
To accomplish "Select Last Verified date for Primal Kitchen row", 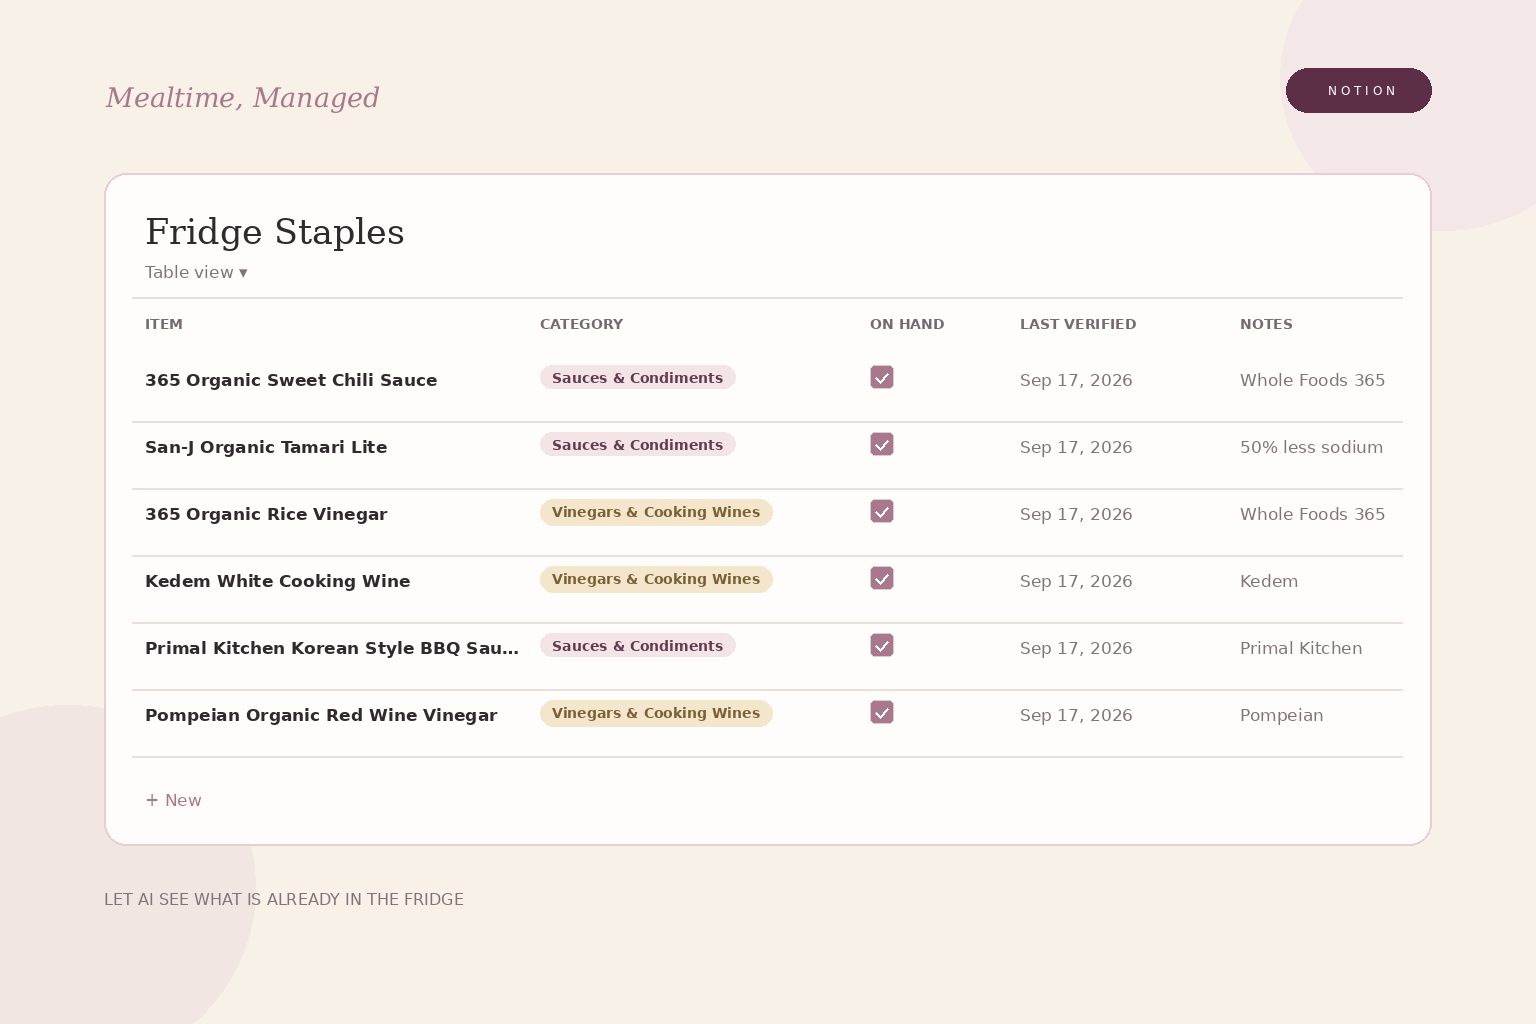I will 1076,648.
